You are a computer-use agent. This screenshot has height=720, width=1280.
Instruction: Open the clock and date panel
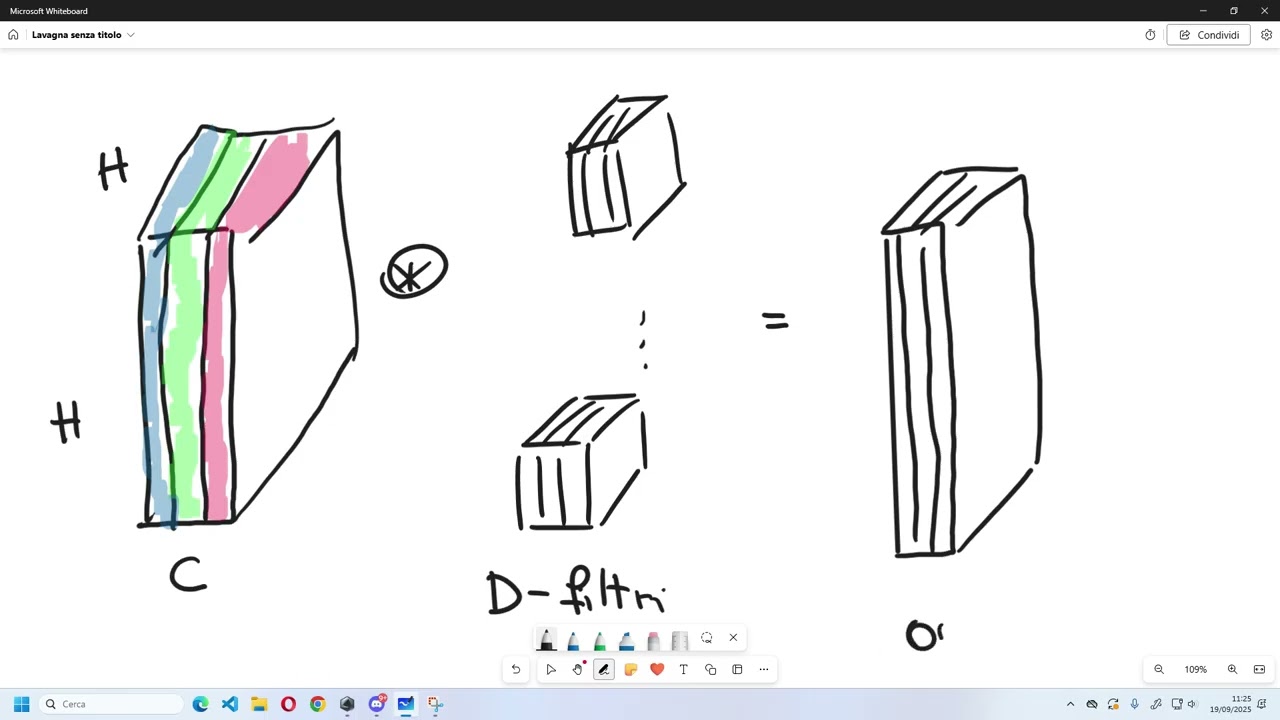1231,704
